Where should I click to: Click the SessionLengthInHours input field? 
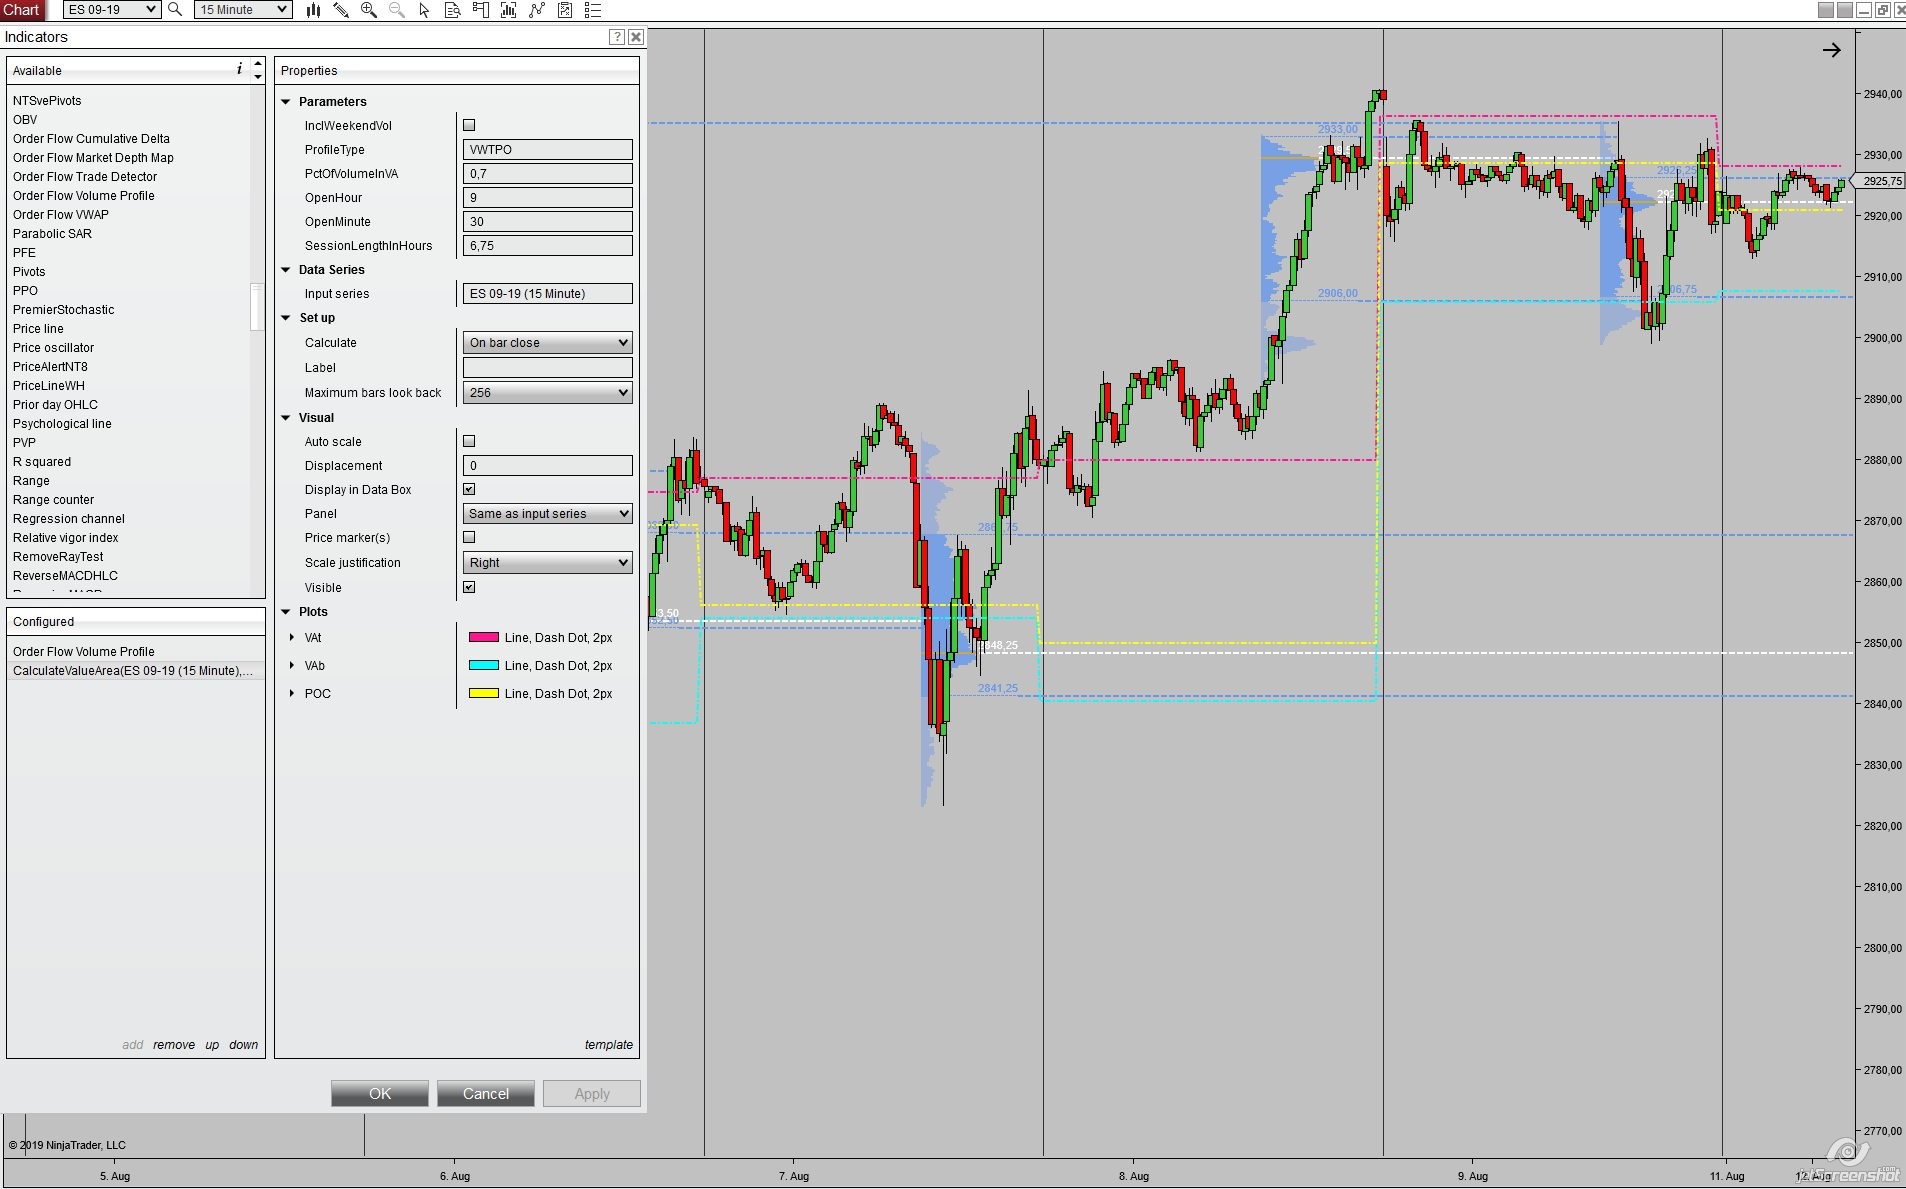coord(548,245)
